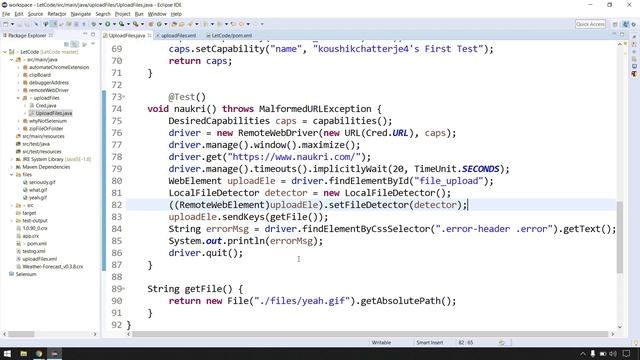Viewport: 640px width, 360px height.
Task: Click the green Run toolbar button
Action: click(108, 24)
